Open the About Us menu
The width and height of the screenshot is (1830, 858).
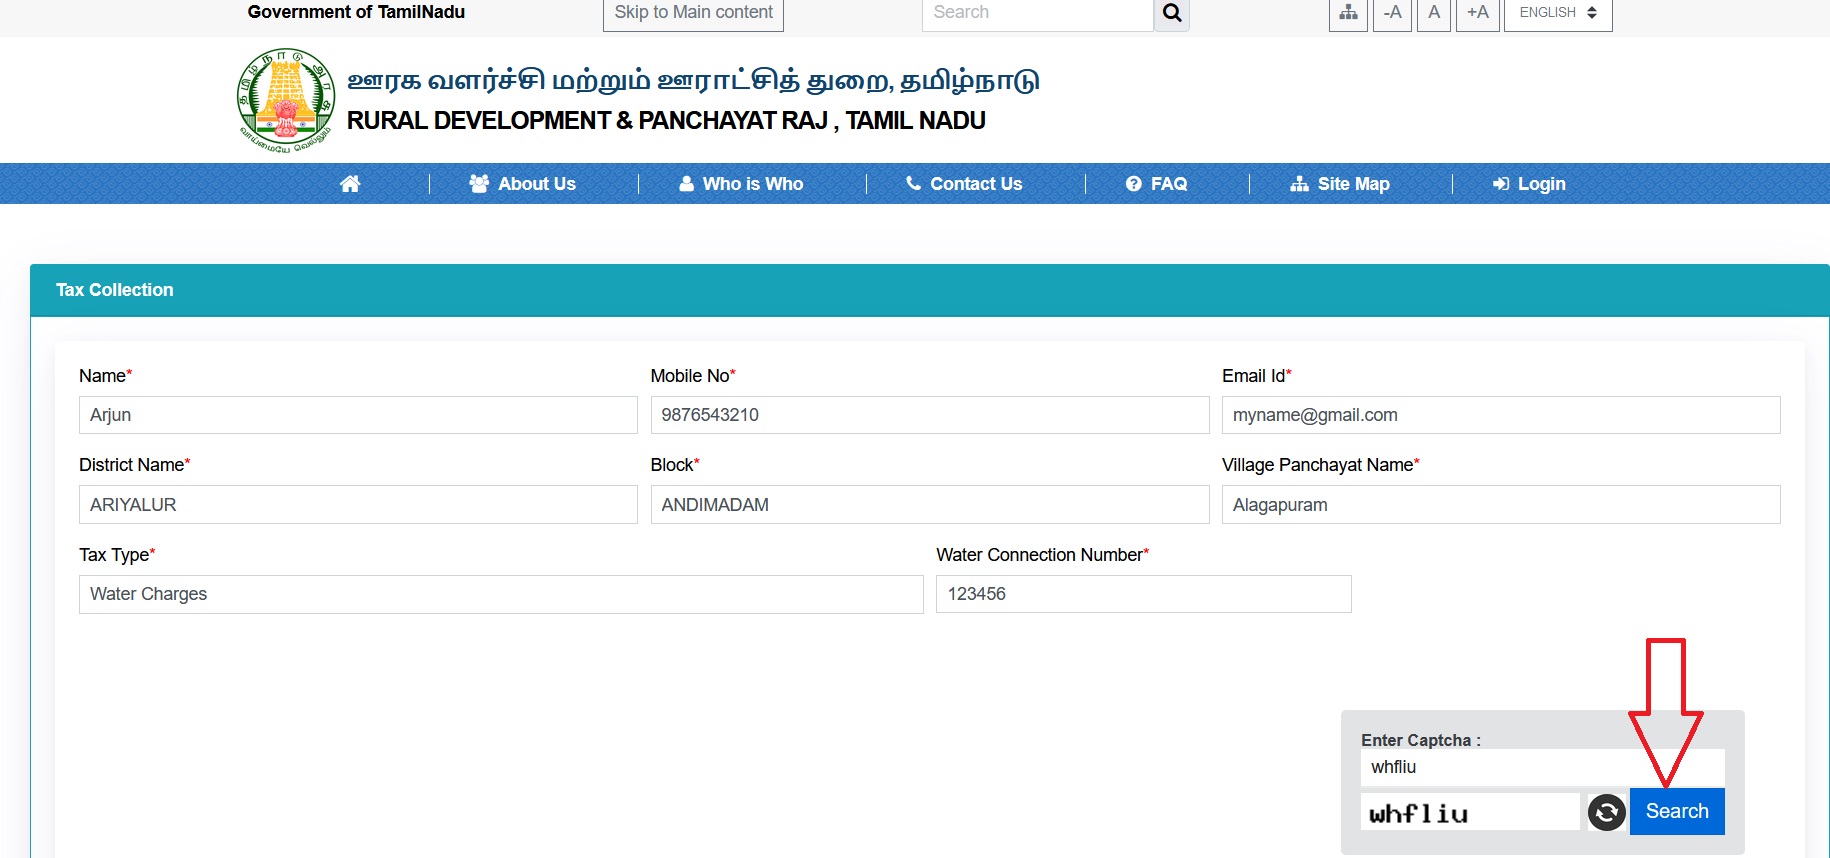(523, 184)
